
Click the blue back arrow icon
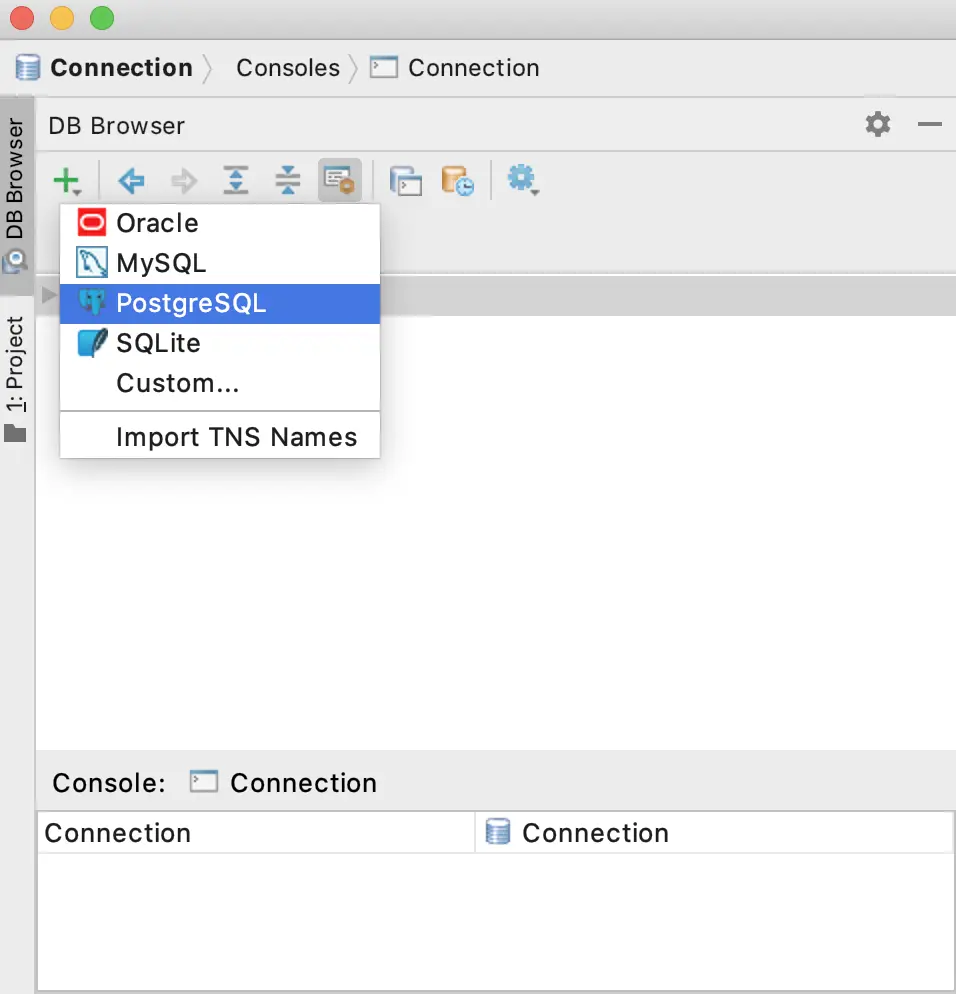coord(131,181)
